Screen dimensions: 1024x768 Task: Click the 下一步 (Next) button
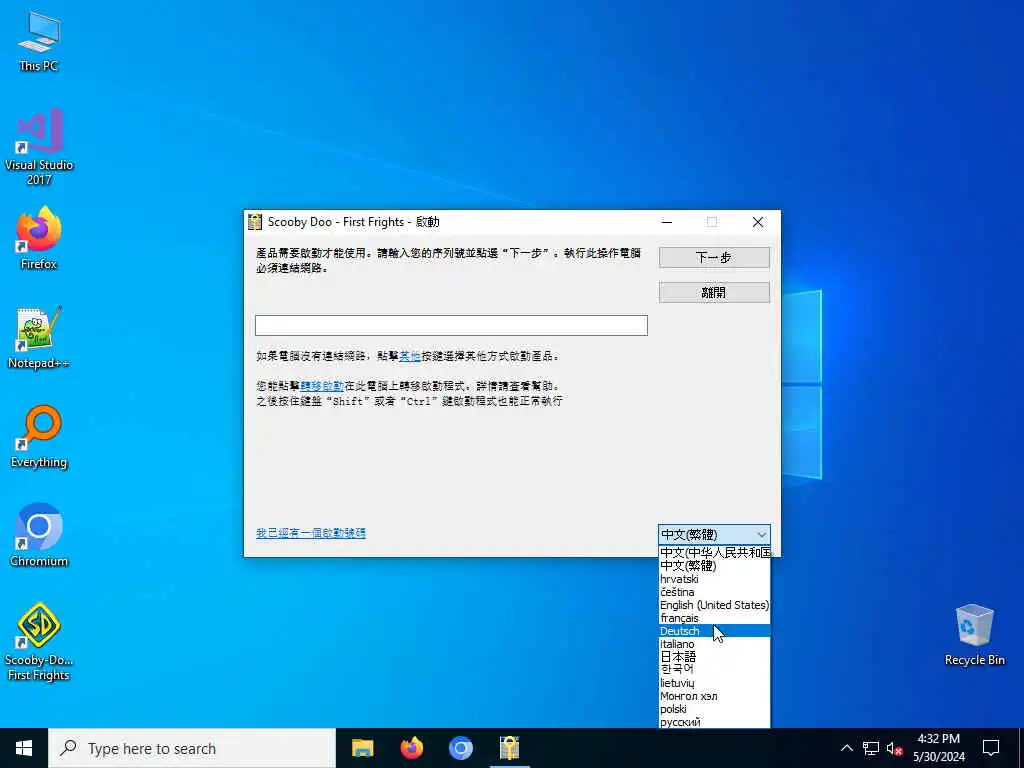714,257
